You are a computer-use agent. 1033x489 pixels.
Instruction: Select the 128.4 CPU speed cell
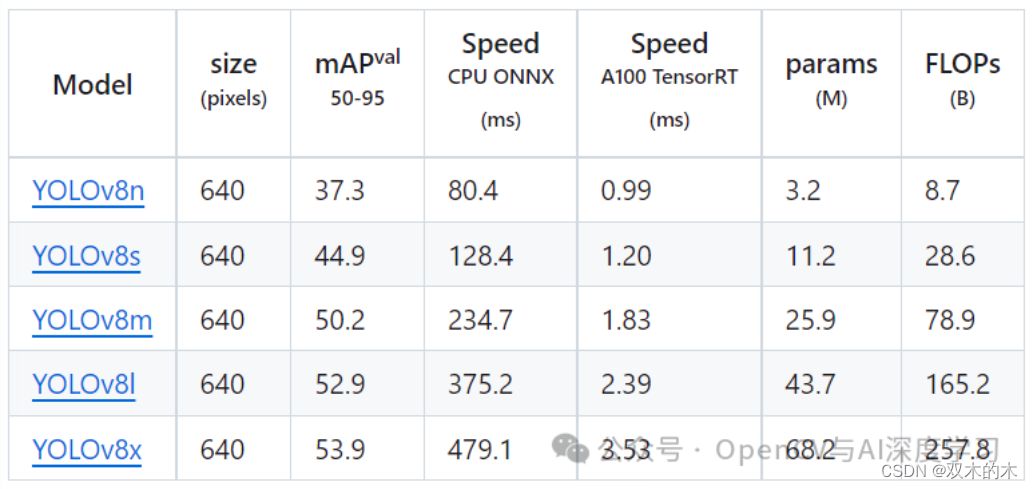click(x=480, y=256)
